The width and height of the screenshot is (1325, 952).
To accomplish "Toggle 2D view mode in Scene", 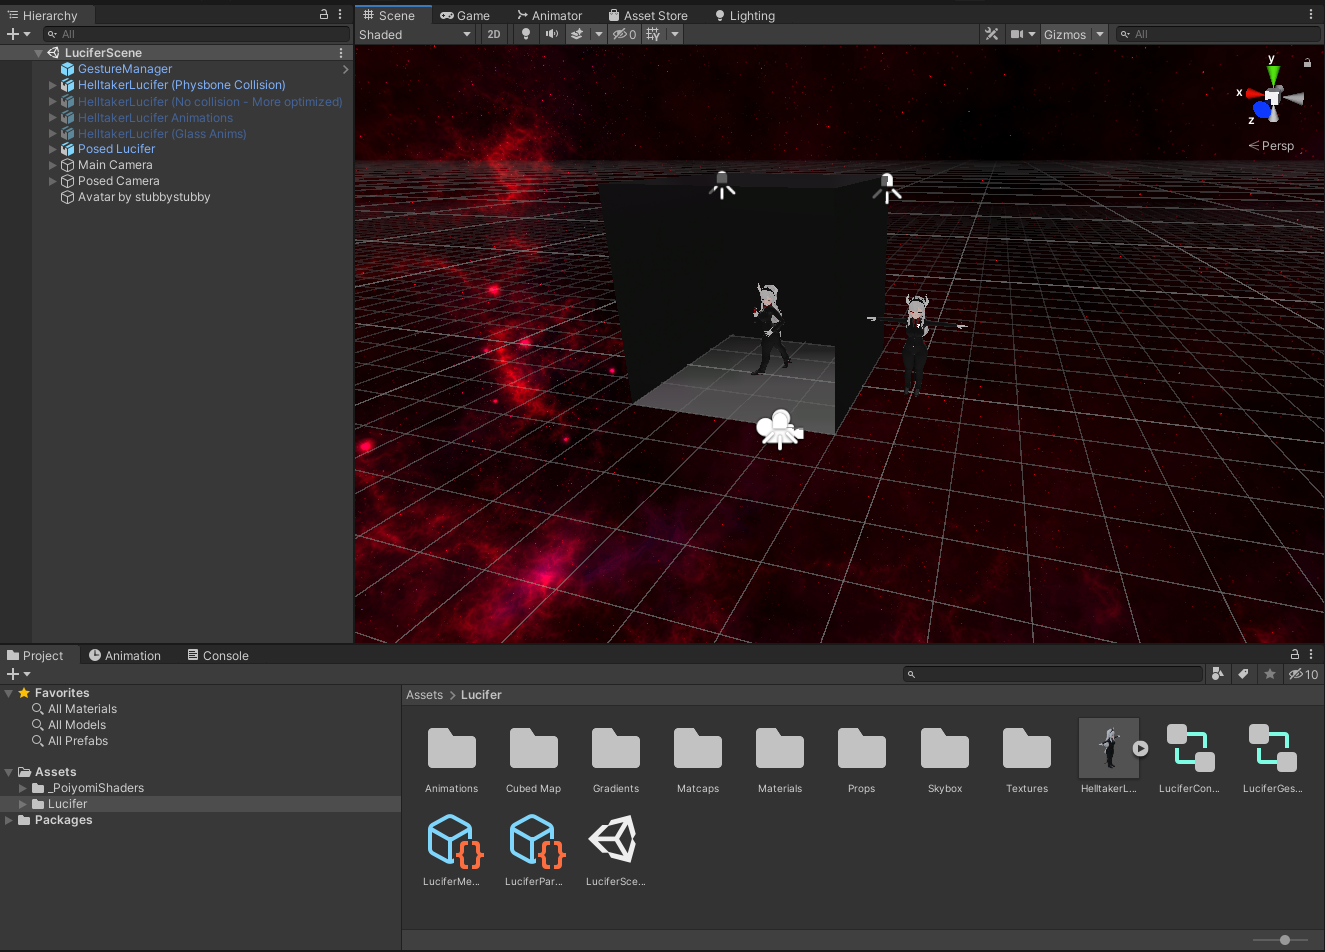I will coord(494,34).
